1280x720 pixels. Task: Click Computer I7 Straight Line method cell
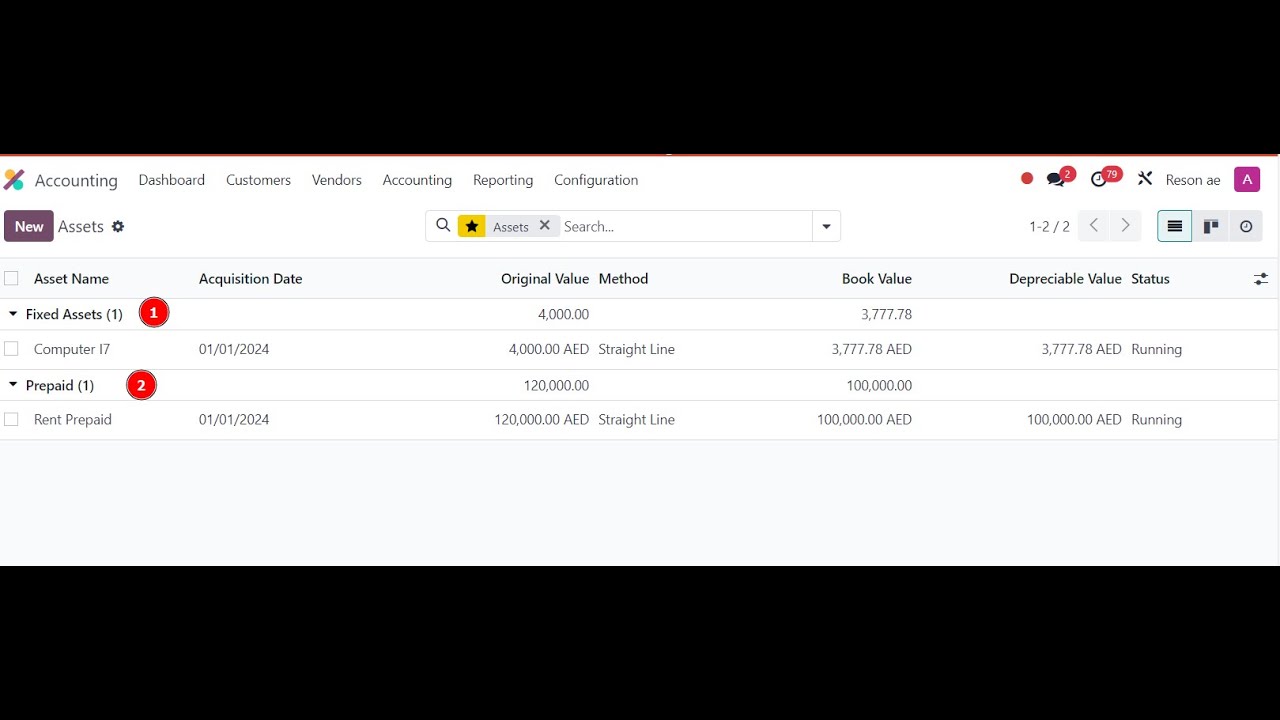[636, 349]
